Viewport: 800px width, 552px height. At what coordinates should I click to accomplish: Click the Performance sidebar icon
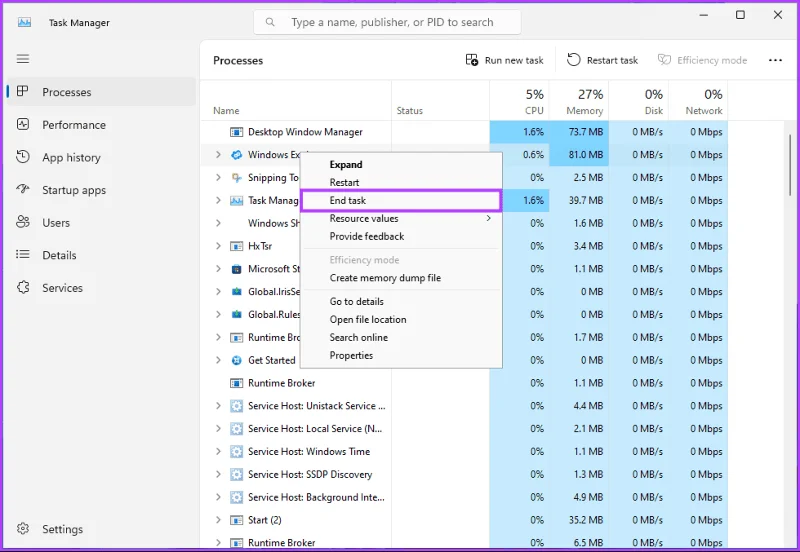23,124
